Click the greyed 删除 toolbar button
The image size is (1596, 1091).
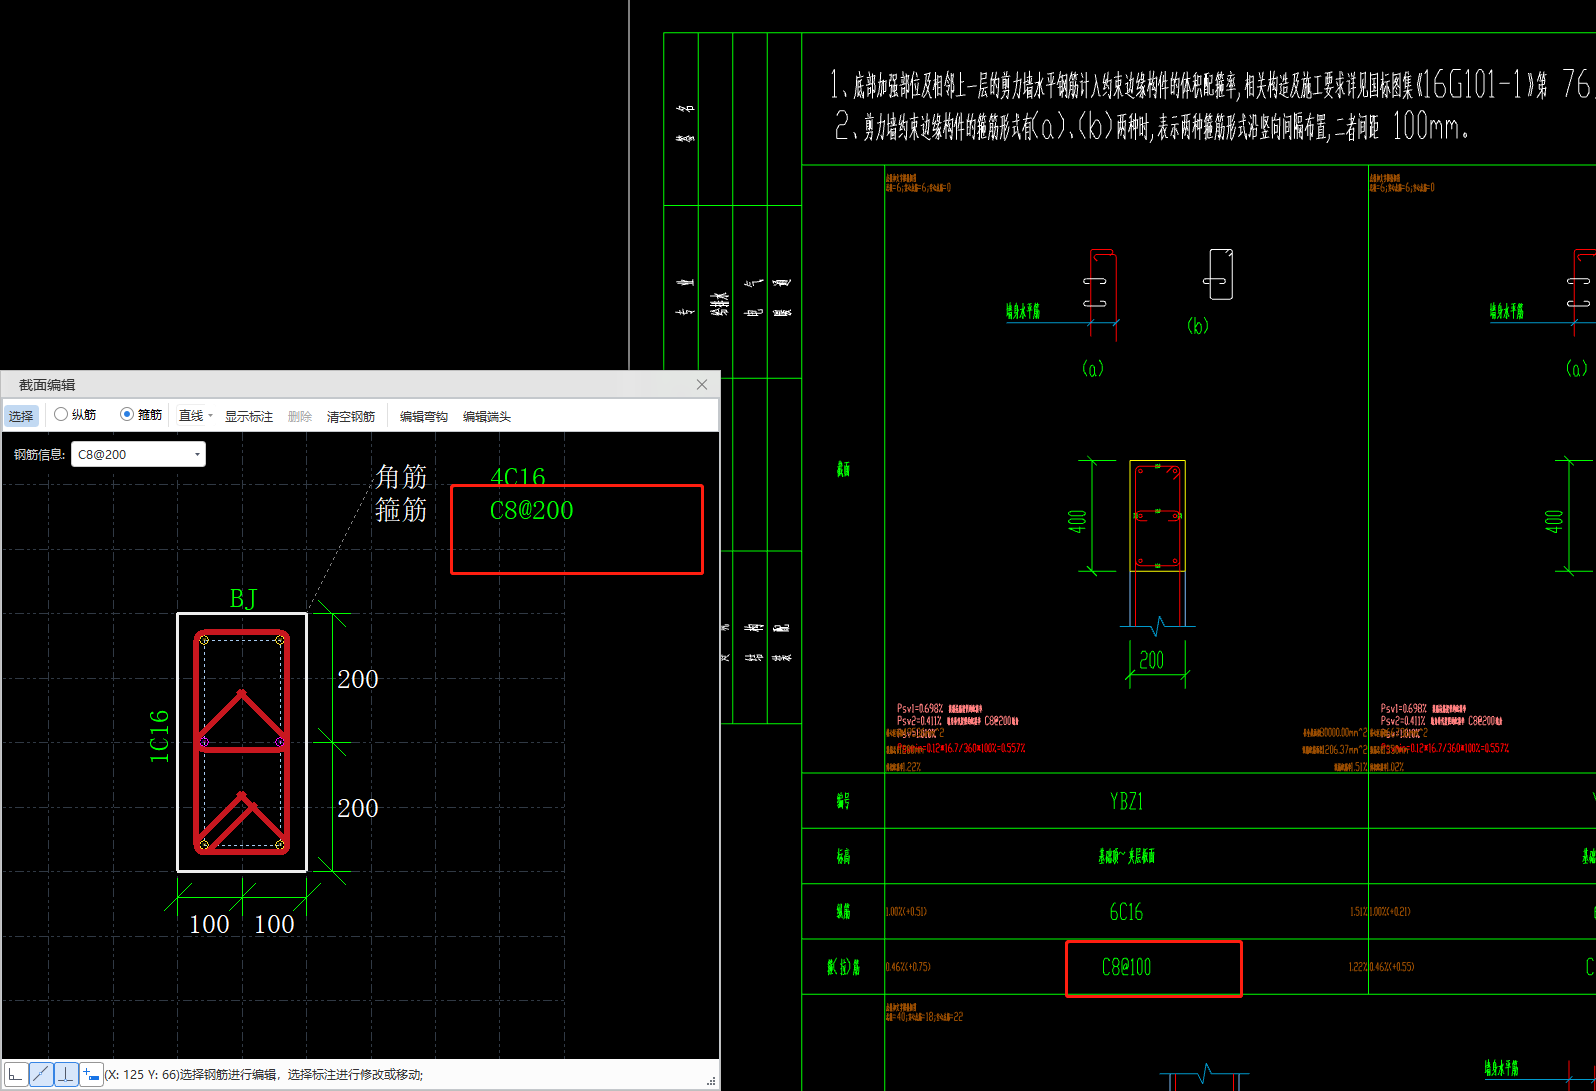click(x=300, y=417)
